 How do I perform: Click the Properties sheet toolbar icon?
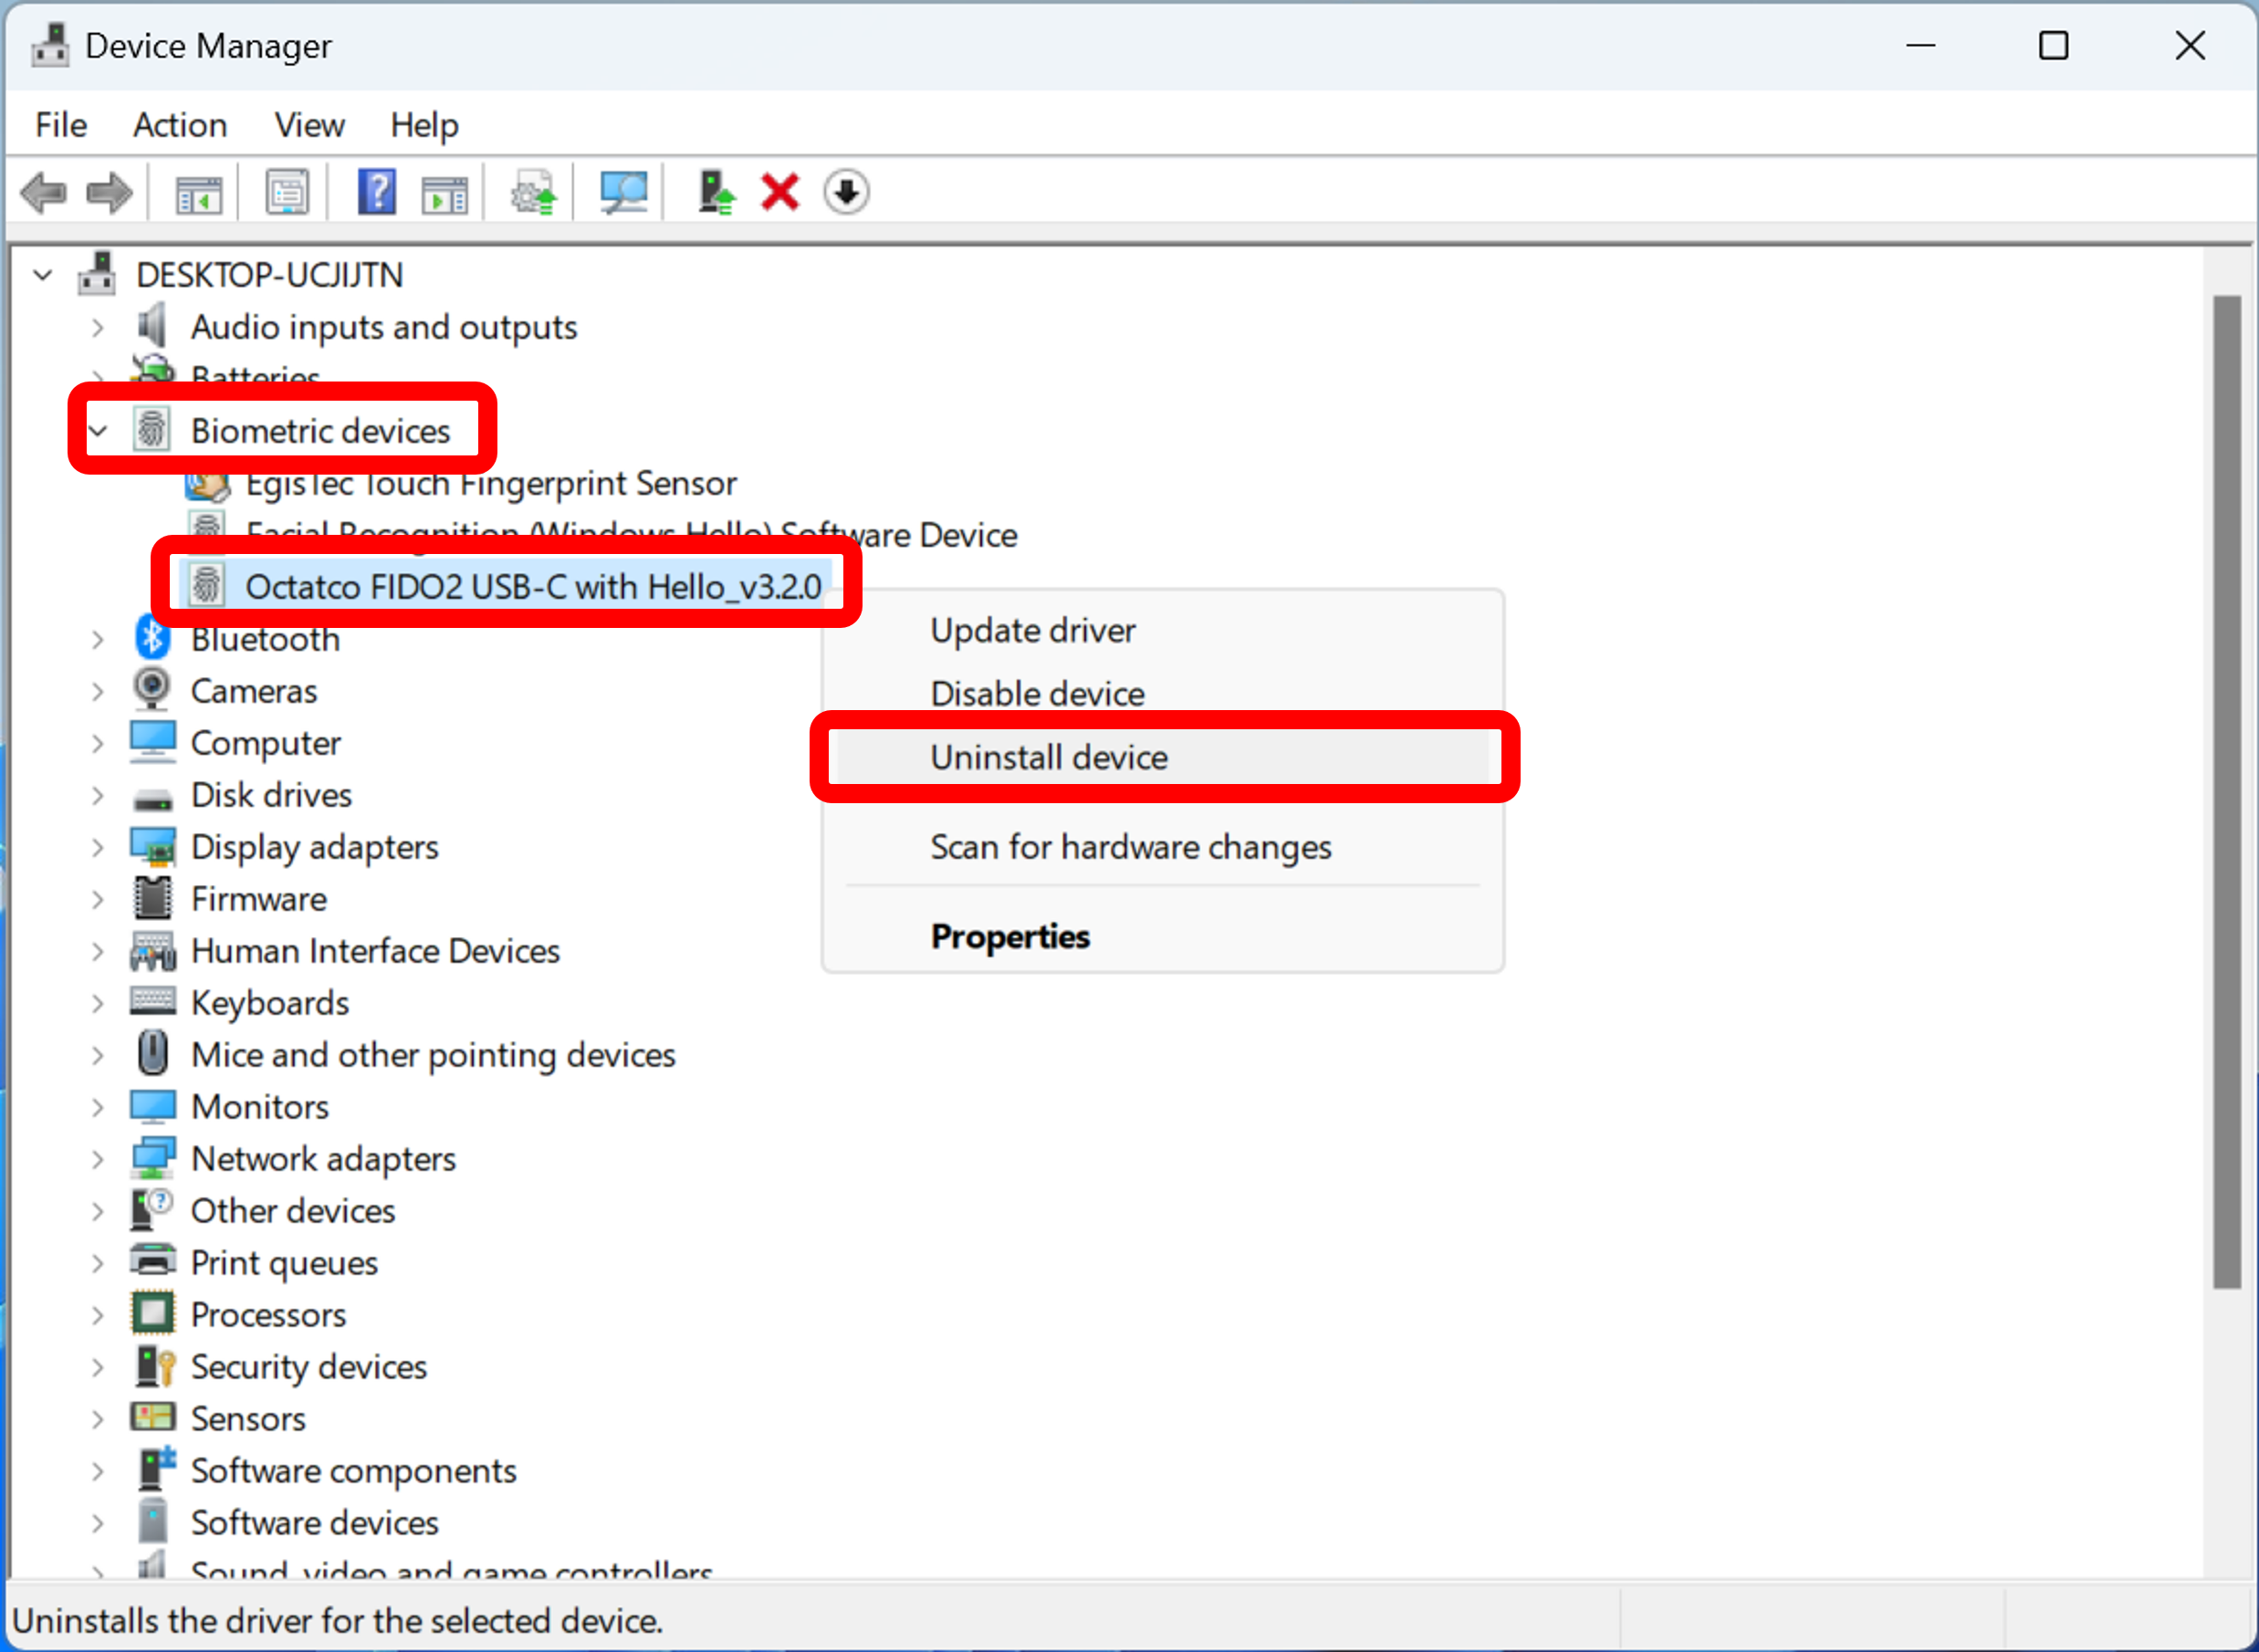(287, 192)
